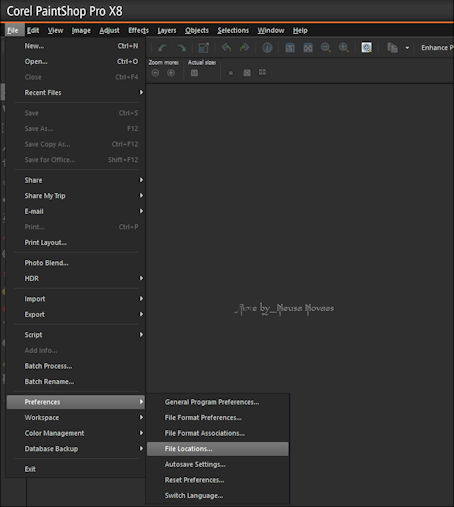Image resolution: width=454 pixels, height=507 pixels.
Task: Select Print Layout... menu entry
Action: click(x=76, y=242)
